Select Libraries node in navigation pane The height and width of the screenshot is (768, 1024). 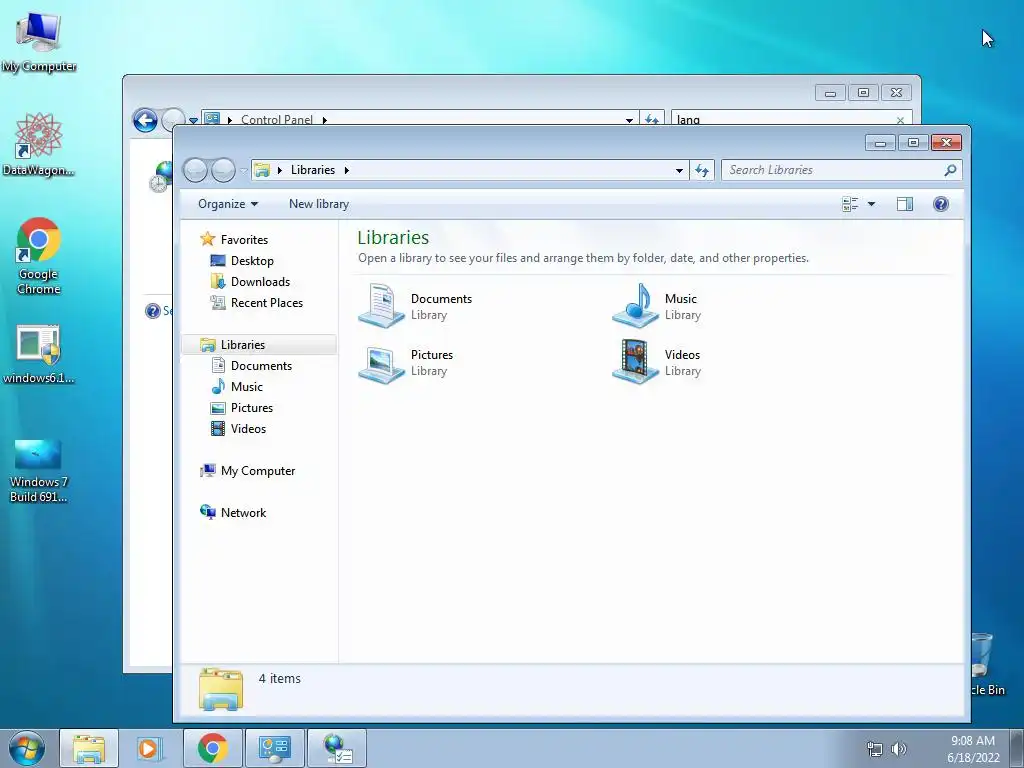[x=259, y=344]
